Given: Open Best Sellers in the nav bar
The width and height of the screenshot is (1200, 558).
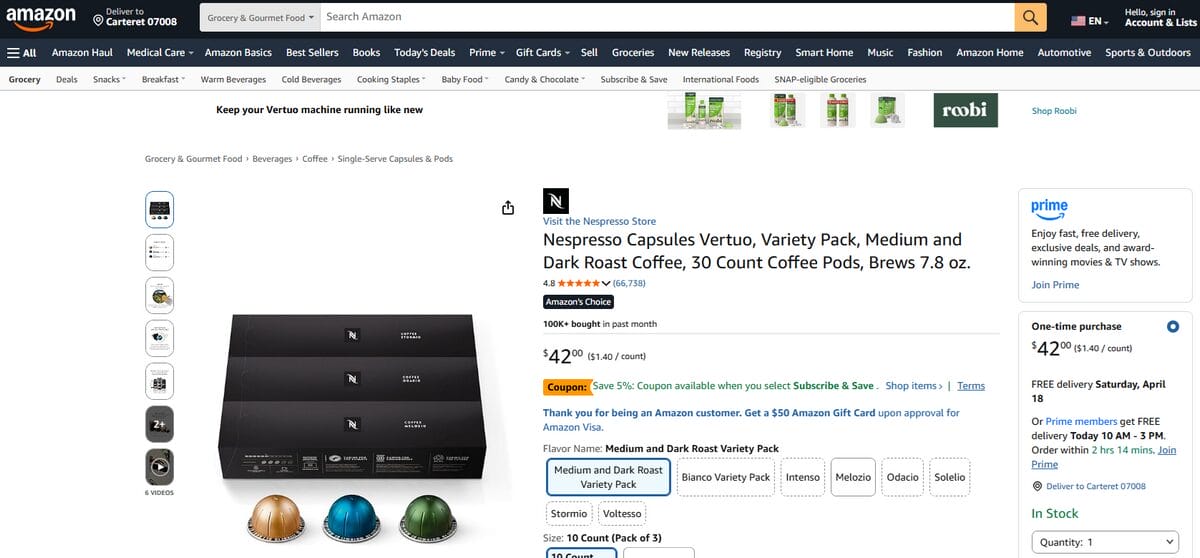Looking at the screenshot, I should click(x=312, y=52).
